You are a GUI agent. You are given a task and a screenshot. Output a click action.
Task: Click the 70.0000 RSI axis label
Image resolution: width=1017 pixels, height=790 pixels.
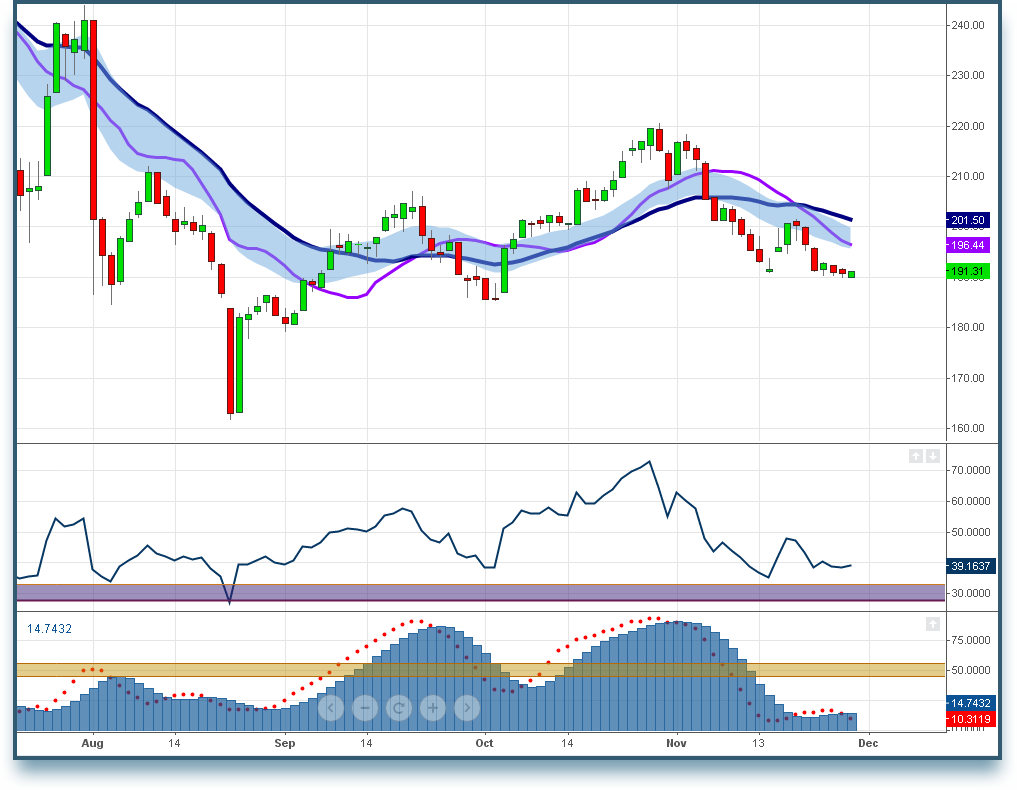click(970, 470)
